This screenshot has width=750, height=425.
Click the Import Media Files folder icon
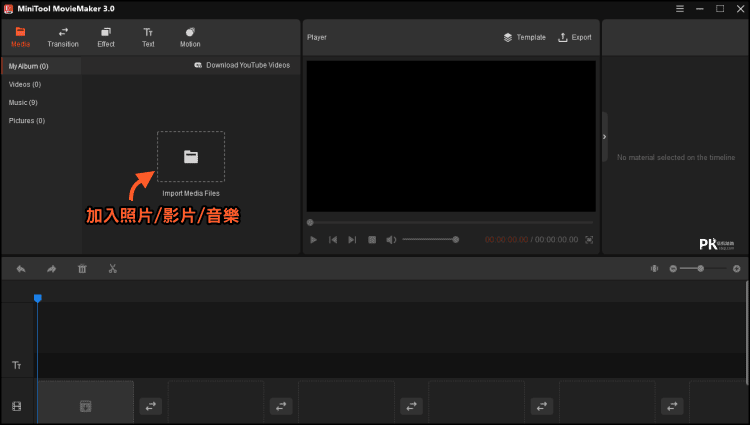click(191, 156)
